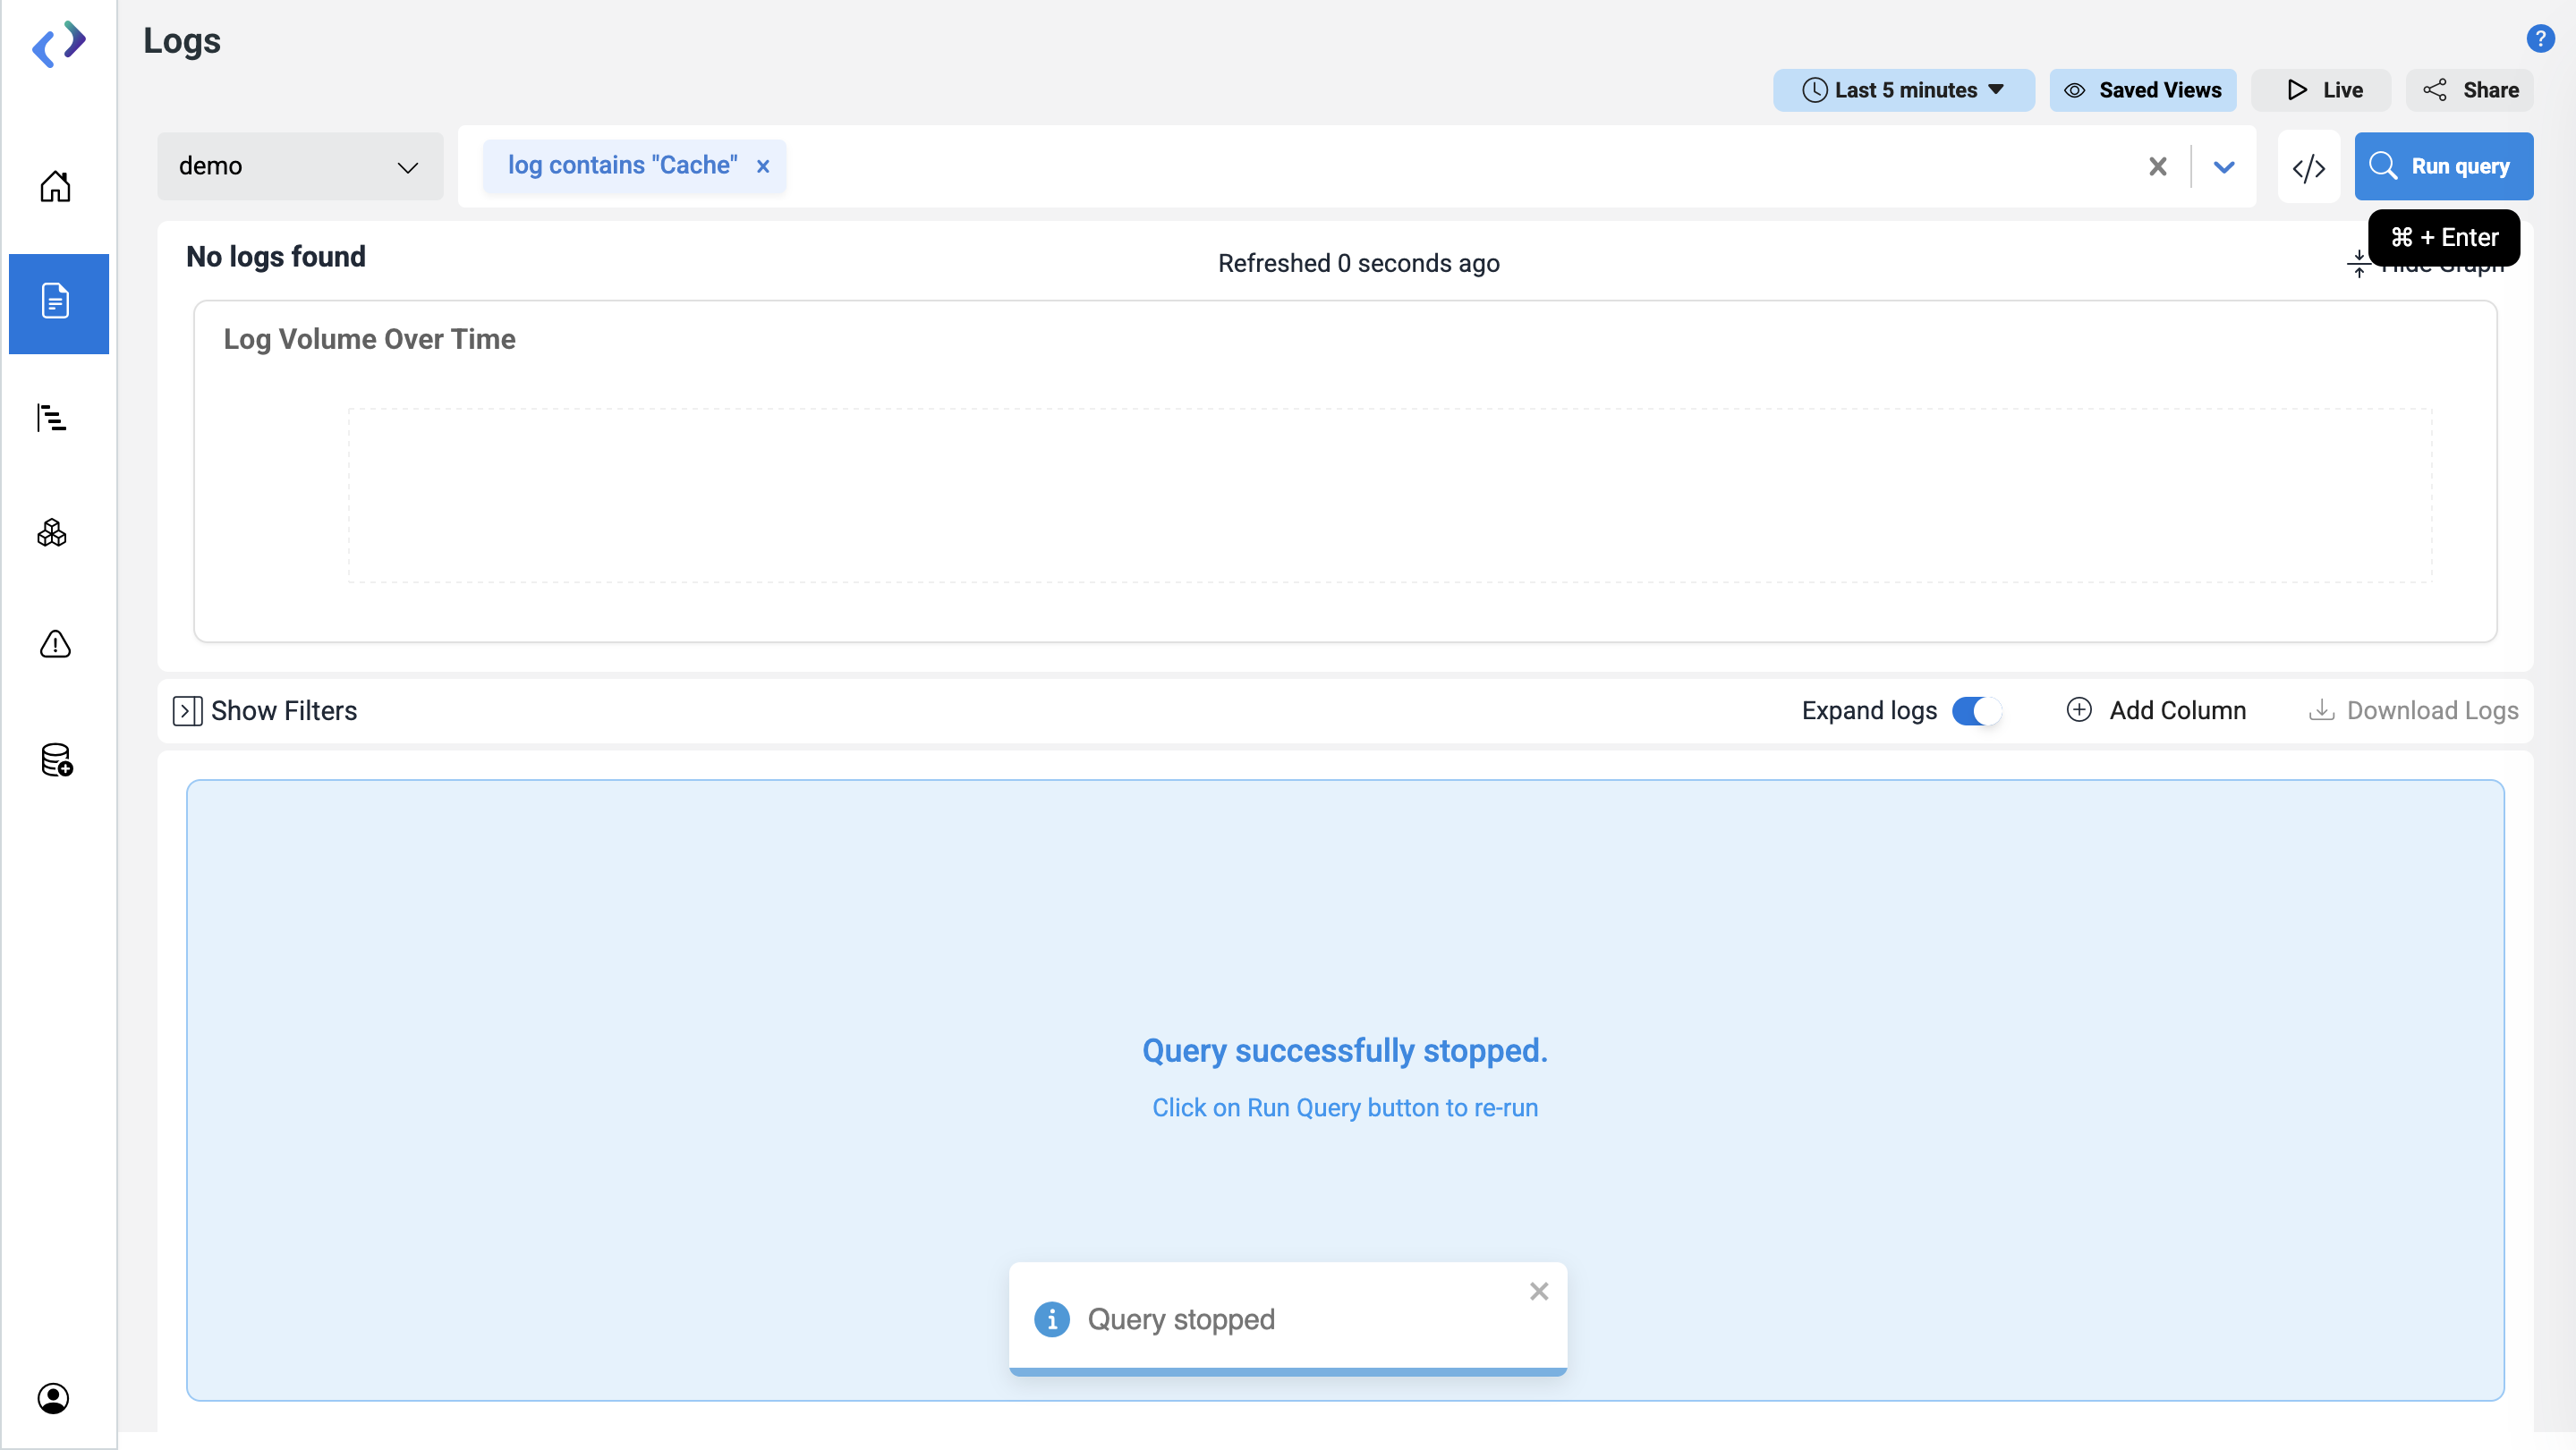2576x1450 pixels.
Task: Open the user profile icon
Action: pos(53,1398)
